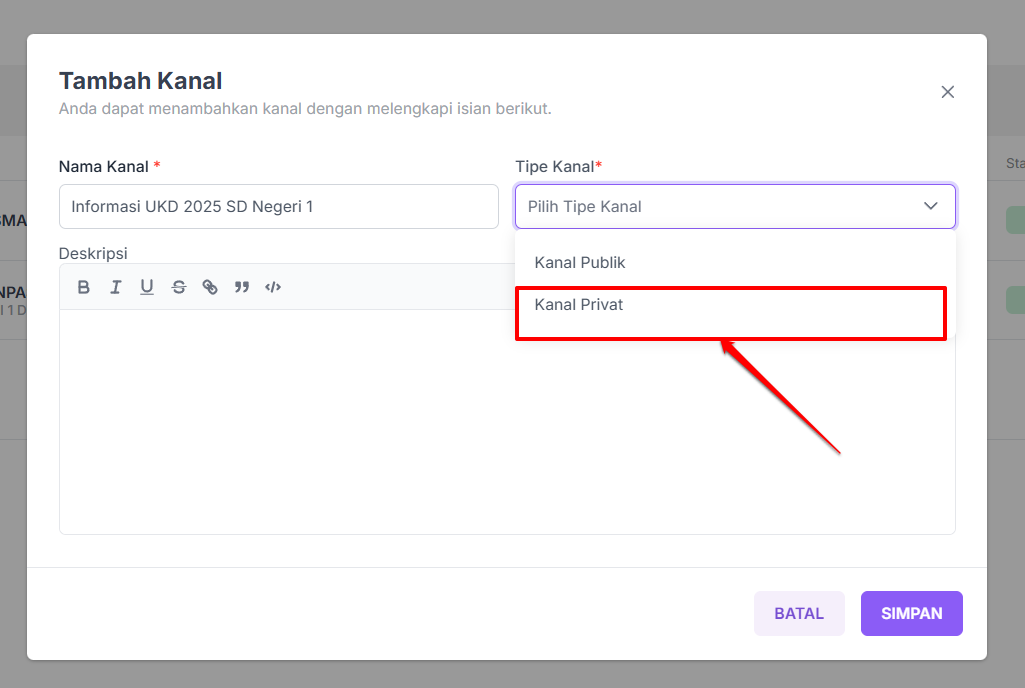Click the Deskripsi label above the editor
The width and height of the screenshot is (1025, 688).
(x=93, y=253)
